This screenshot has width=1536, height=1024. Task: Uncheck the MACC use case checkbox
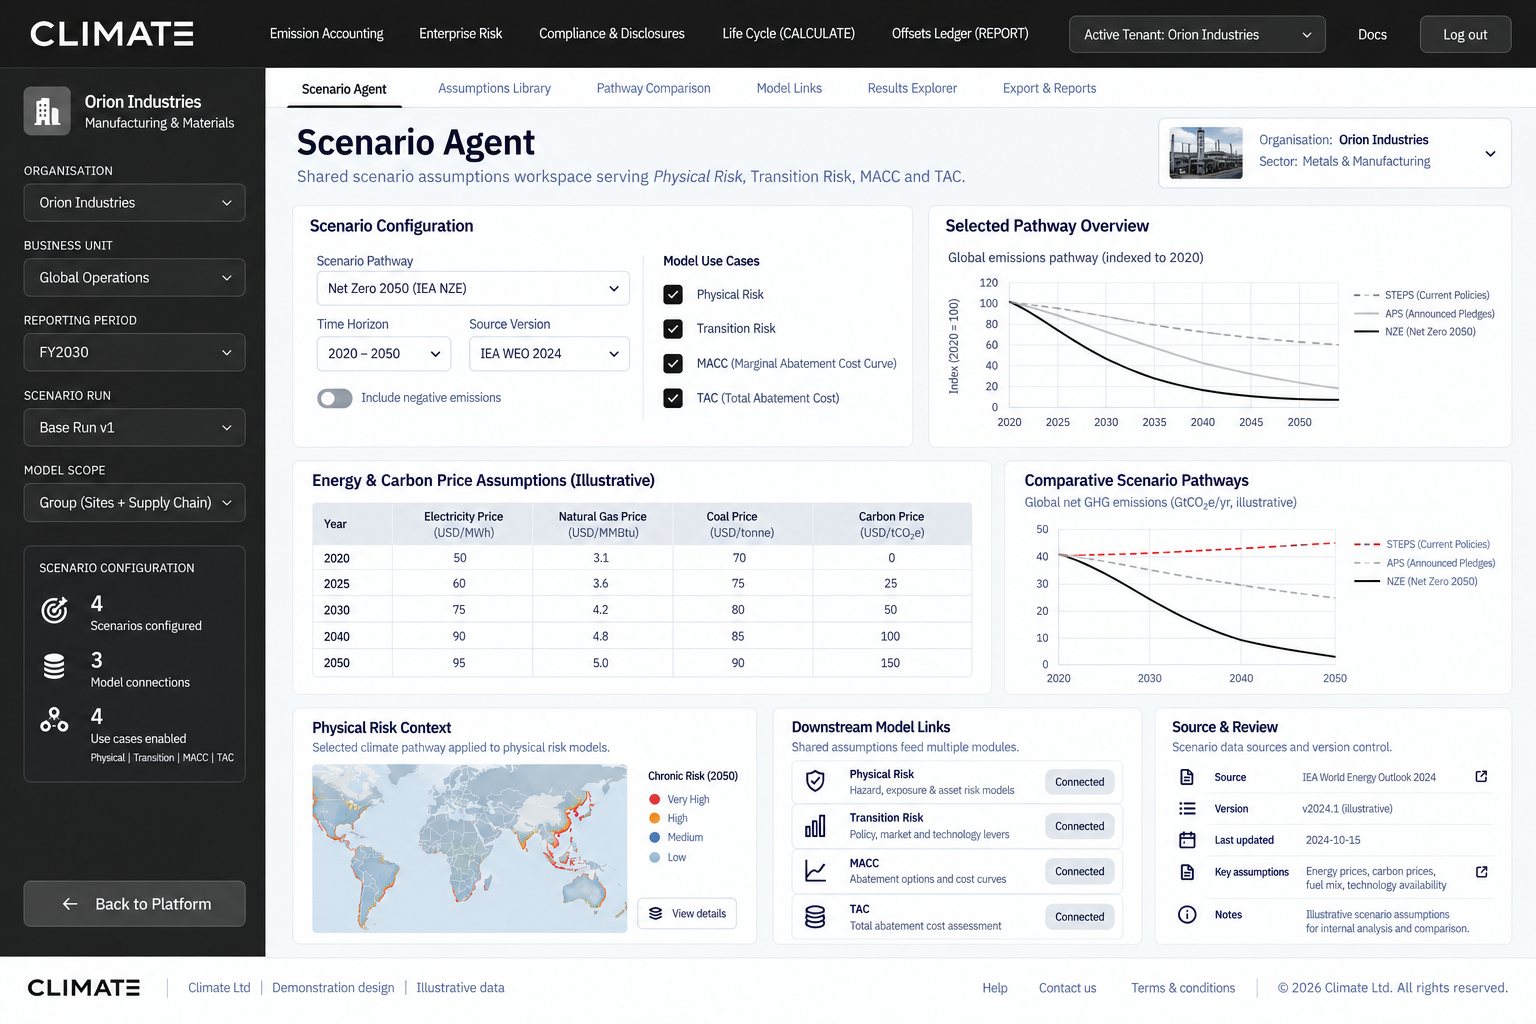pos(673,363)
